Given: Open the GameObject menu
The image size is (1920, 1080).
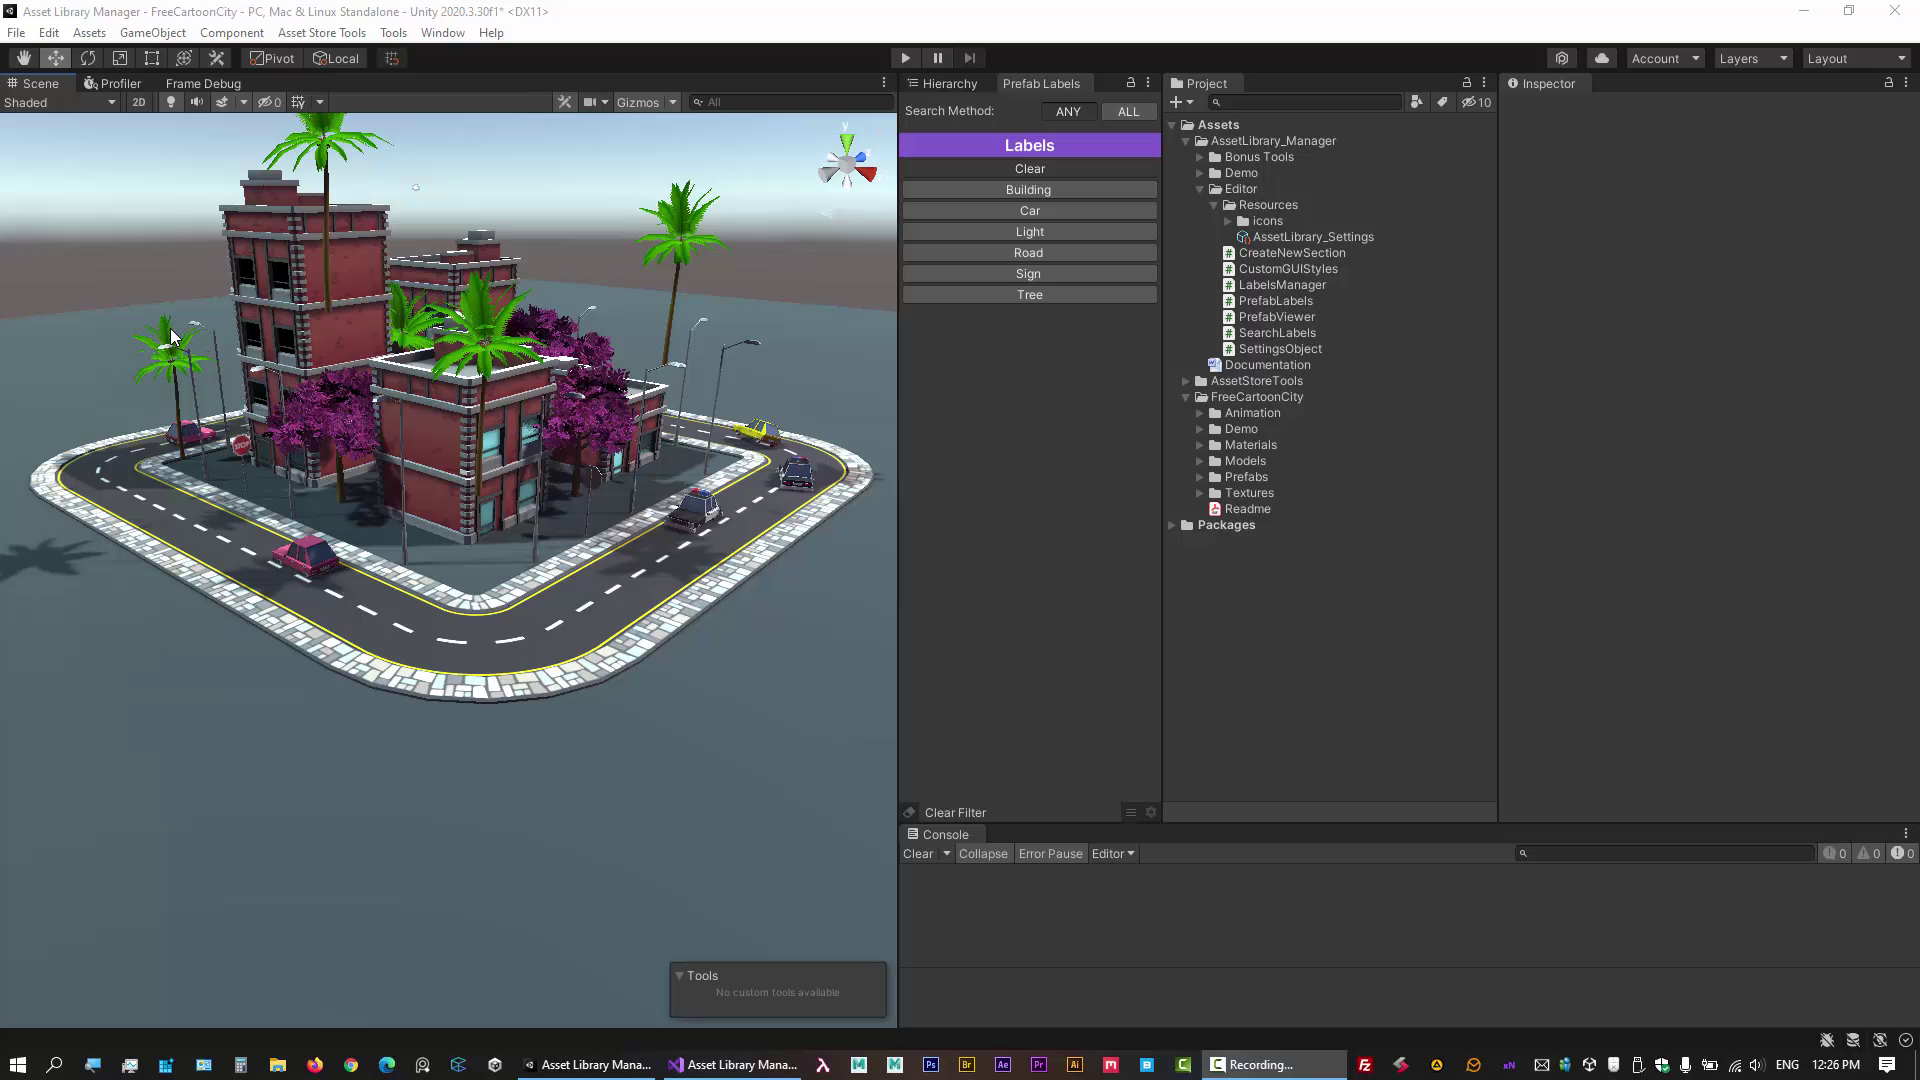Looking at the screenshot, I should point(152,33).
